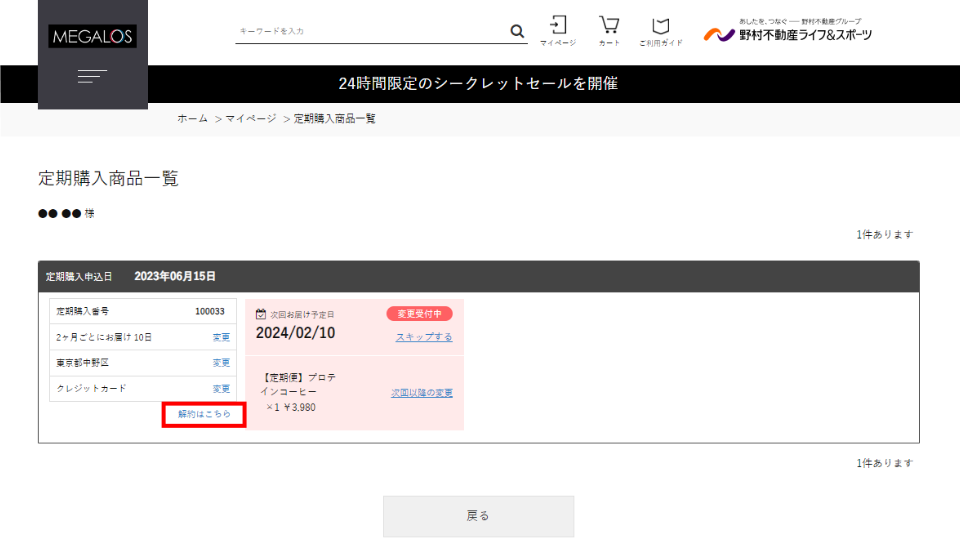Click the 解約はこちら cancellation link
The image size is (960, 559).
point(204,414)
